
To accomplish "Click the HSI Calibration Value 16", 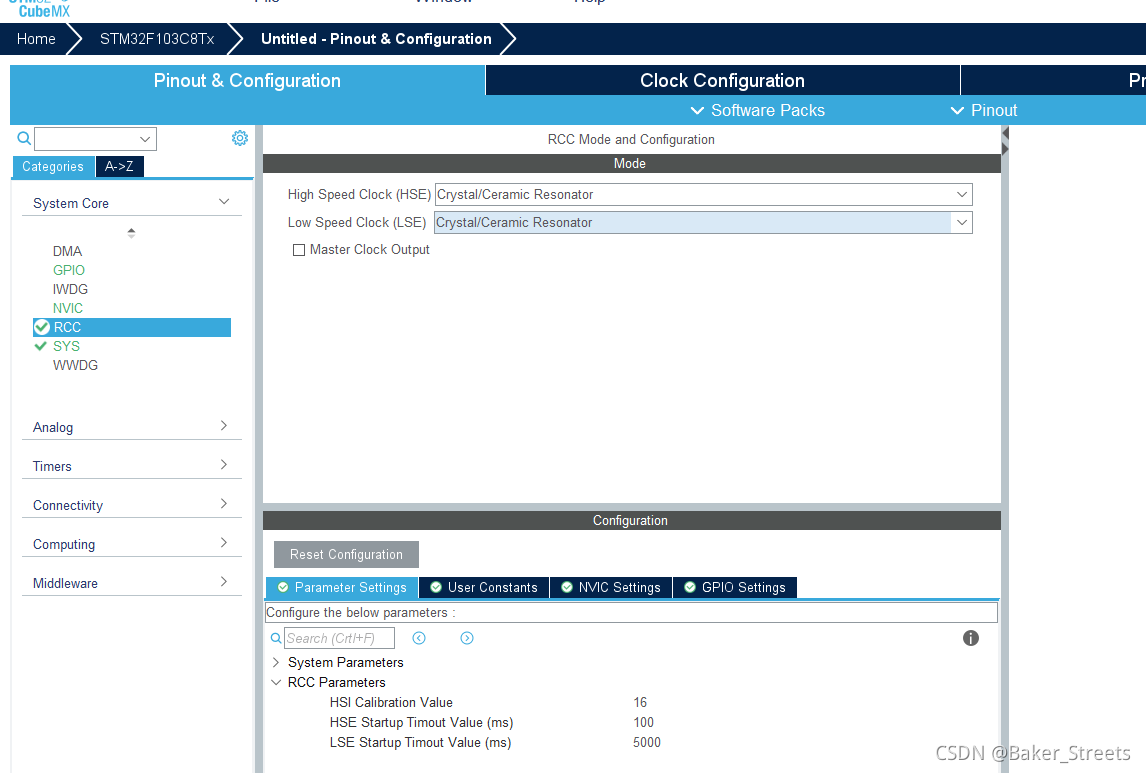I will pos(640,702).
